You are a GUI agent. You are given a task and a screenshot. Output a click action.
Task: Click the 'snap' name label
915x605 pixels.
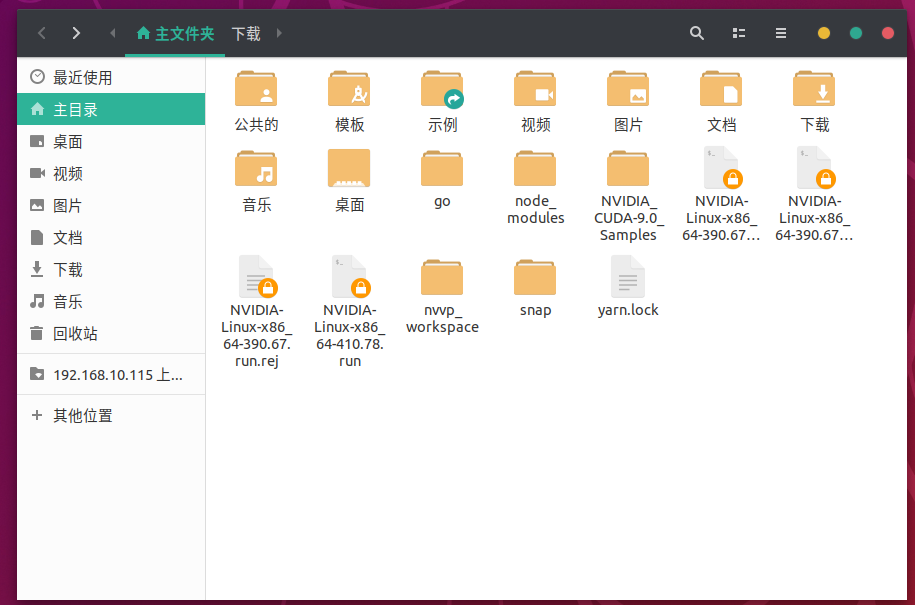point(535,310)
